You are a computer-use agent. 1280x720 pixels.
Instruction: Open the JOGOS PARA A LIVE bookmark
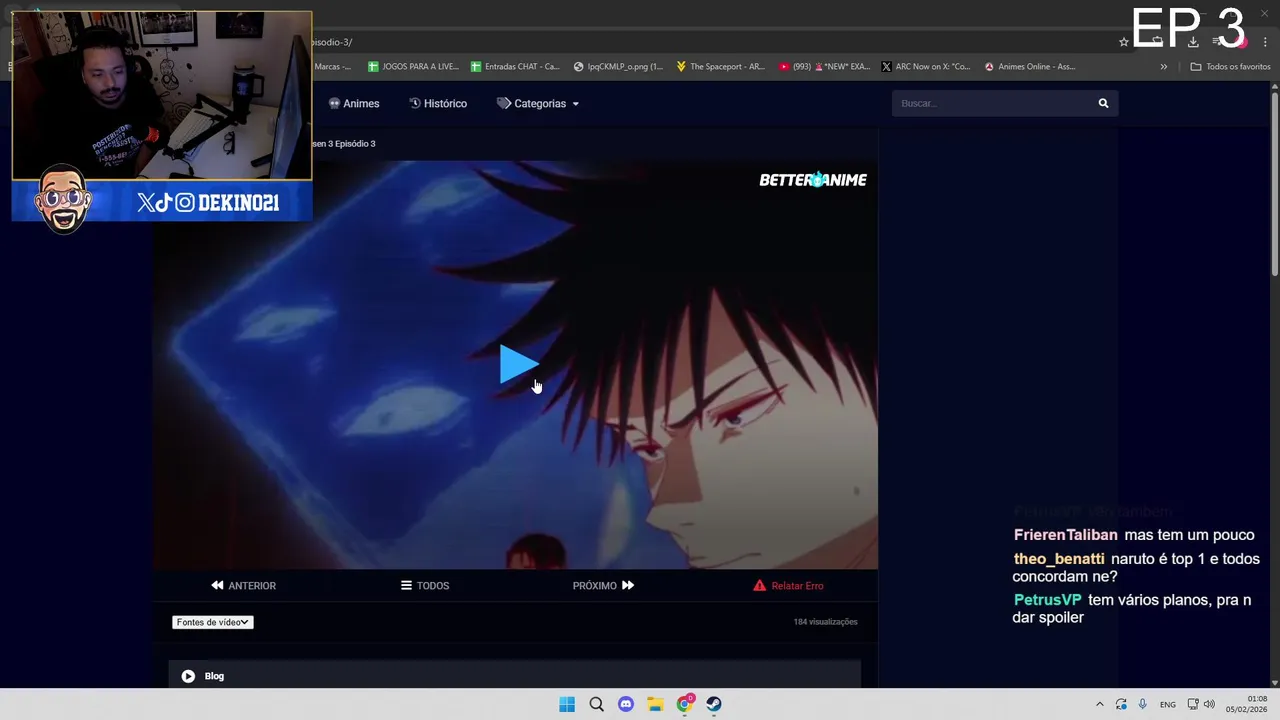pyautogui.click(x=413, y=67)
